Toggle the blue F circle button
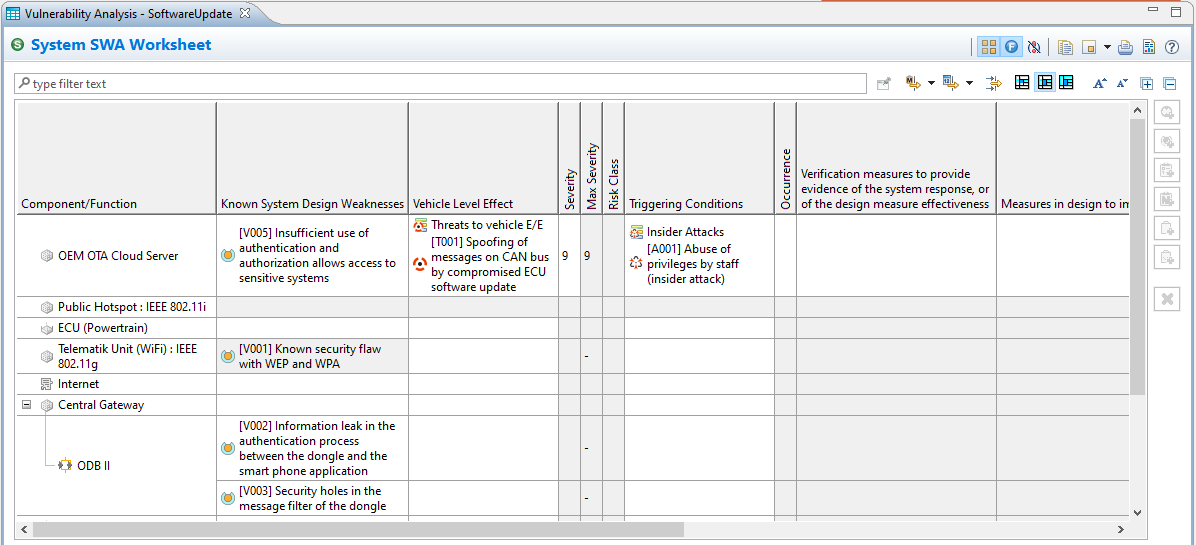This screenshot has height=545, width=1196. [x=1011, y=47]
